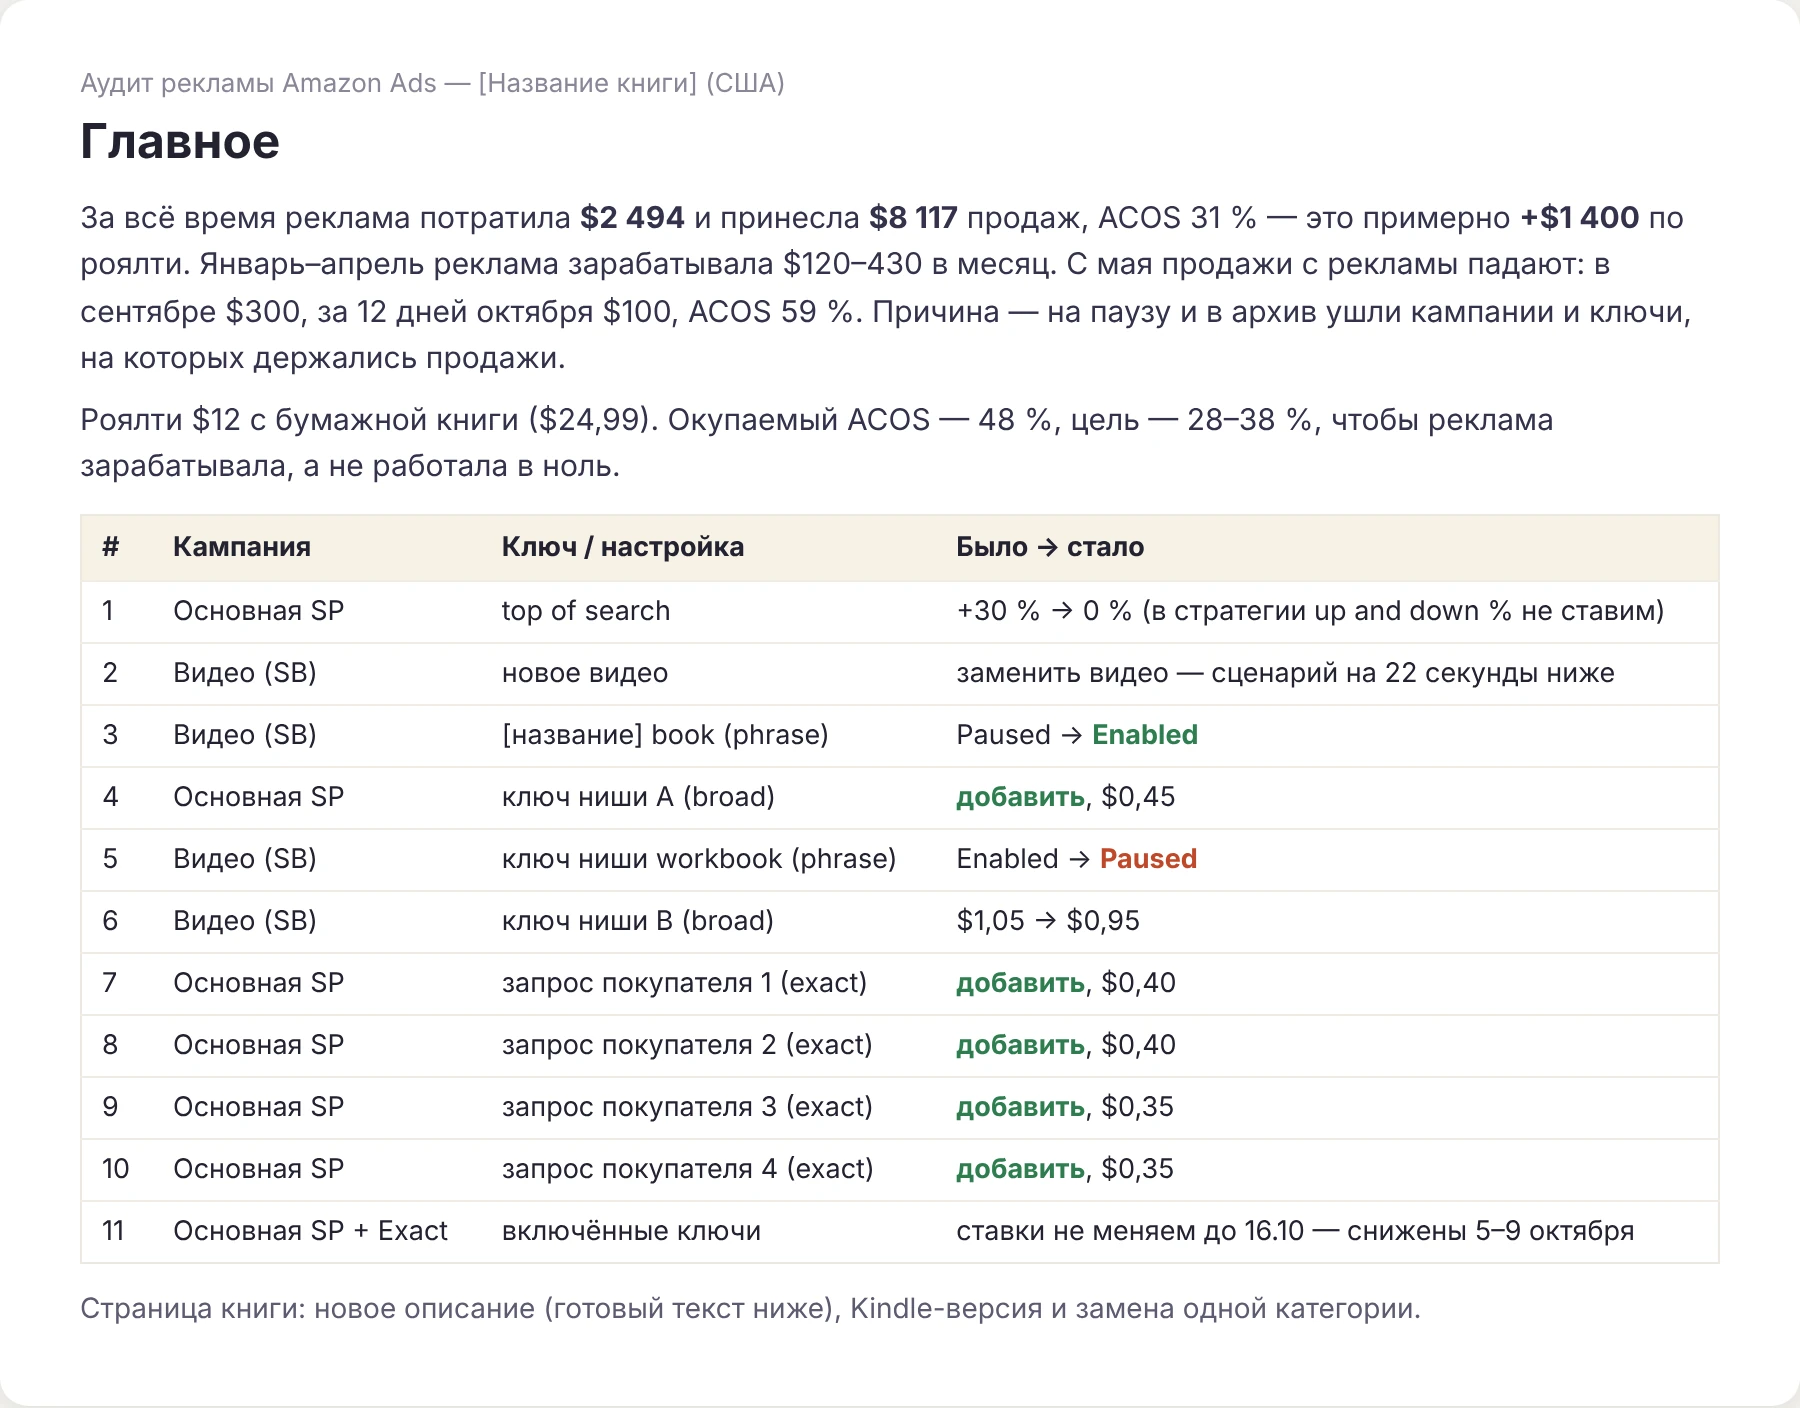The height and width of the screenshot is (1408, 1800).
Task: Click "добавить, $0,35" in row 9
Action: coord(1065,1107)
